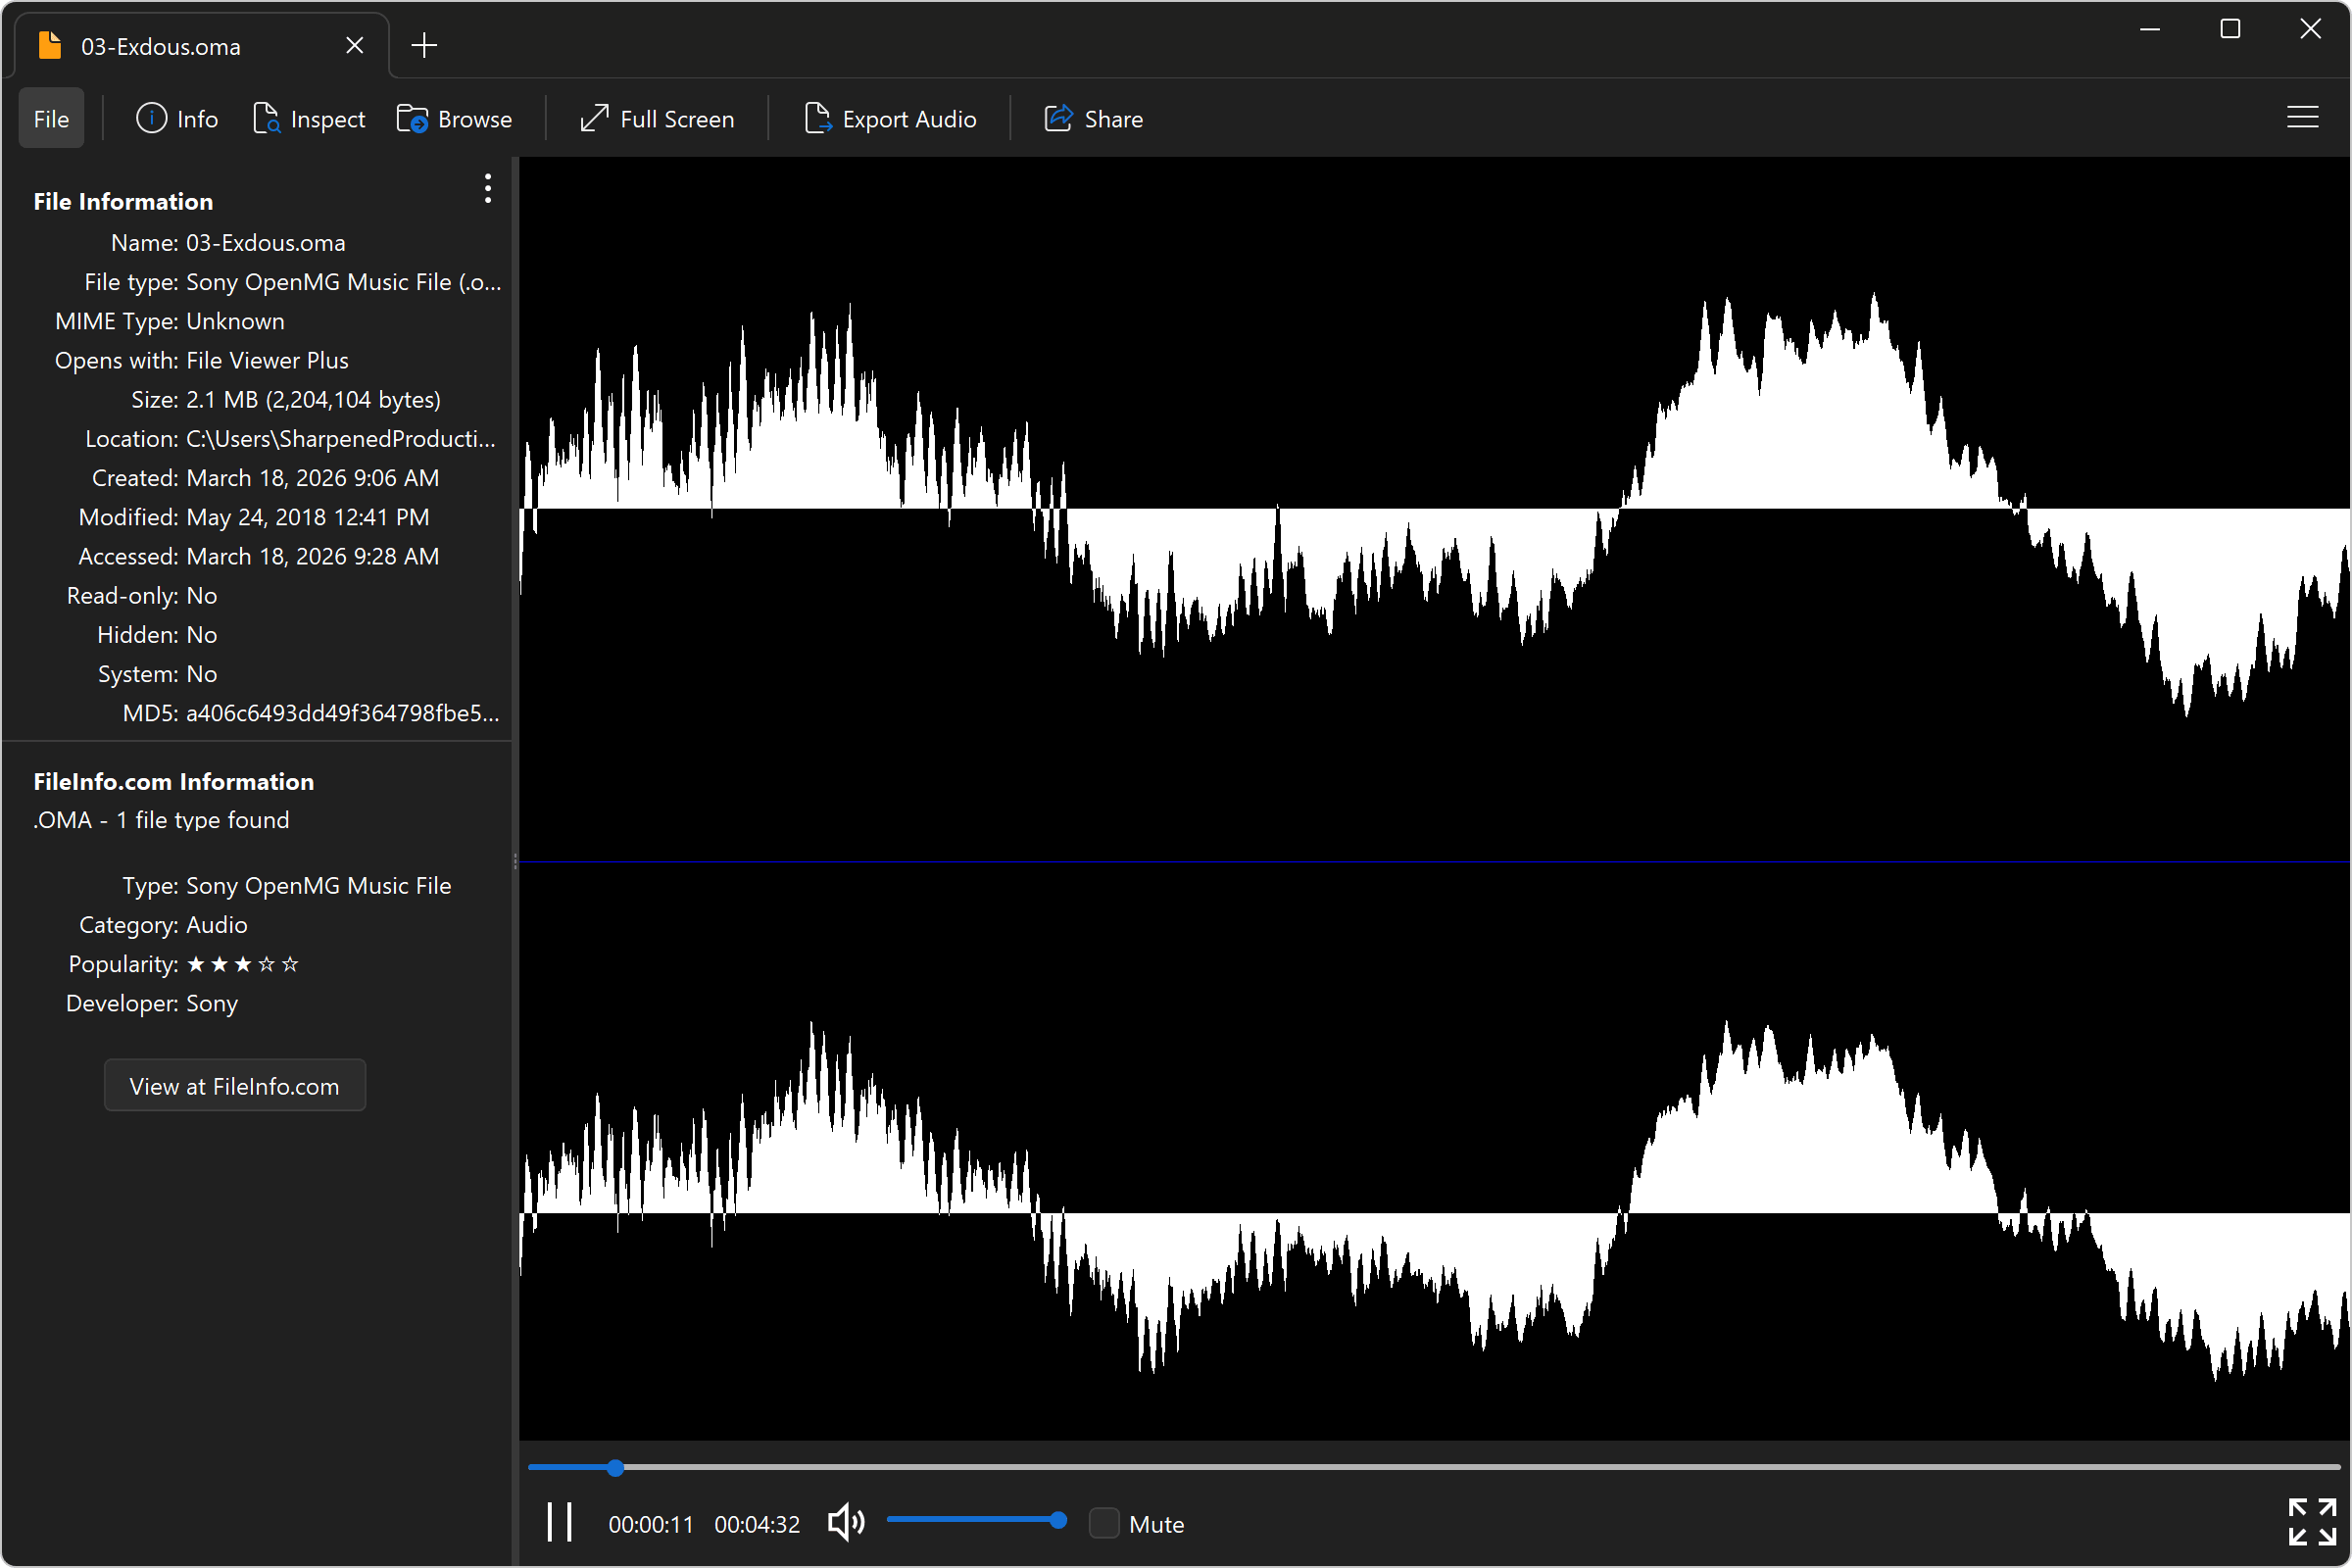Screen dimensions: 2352x1568
Task: Click Modified May 24, 2018 date
Action: pos(308,517)
